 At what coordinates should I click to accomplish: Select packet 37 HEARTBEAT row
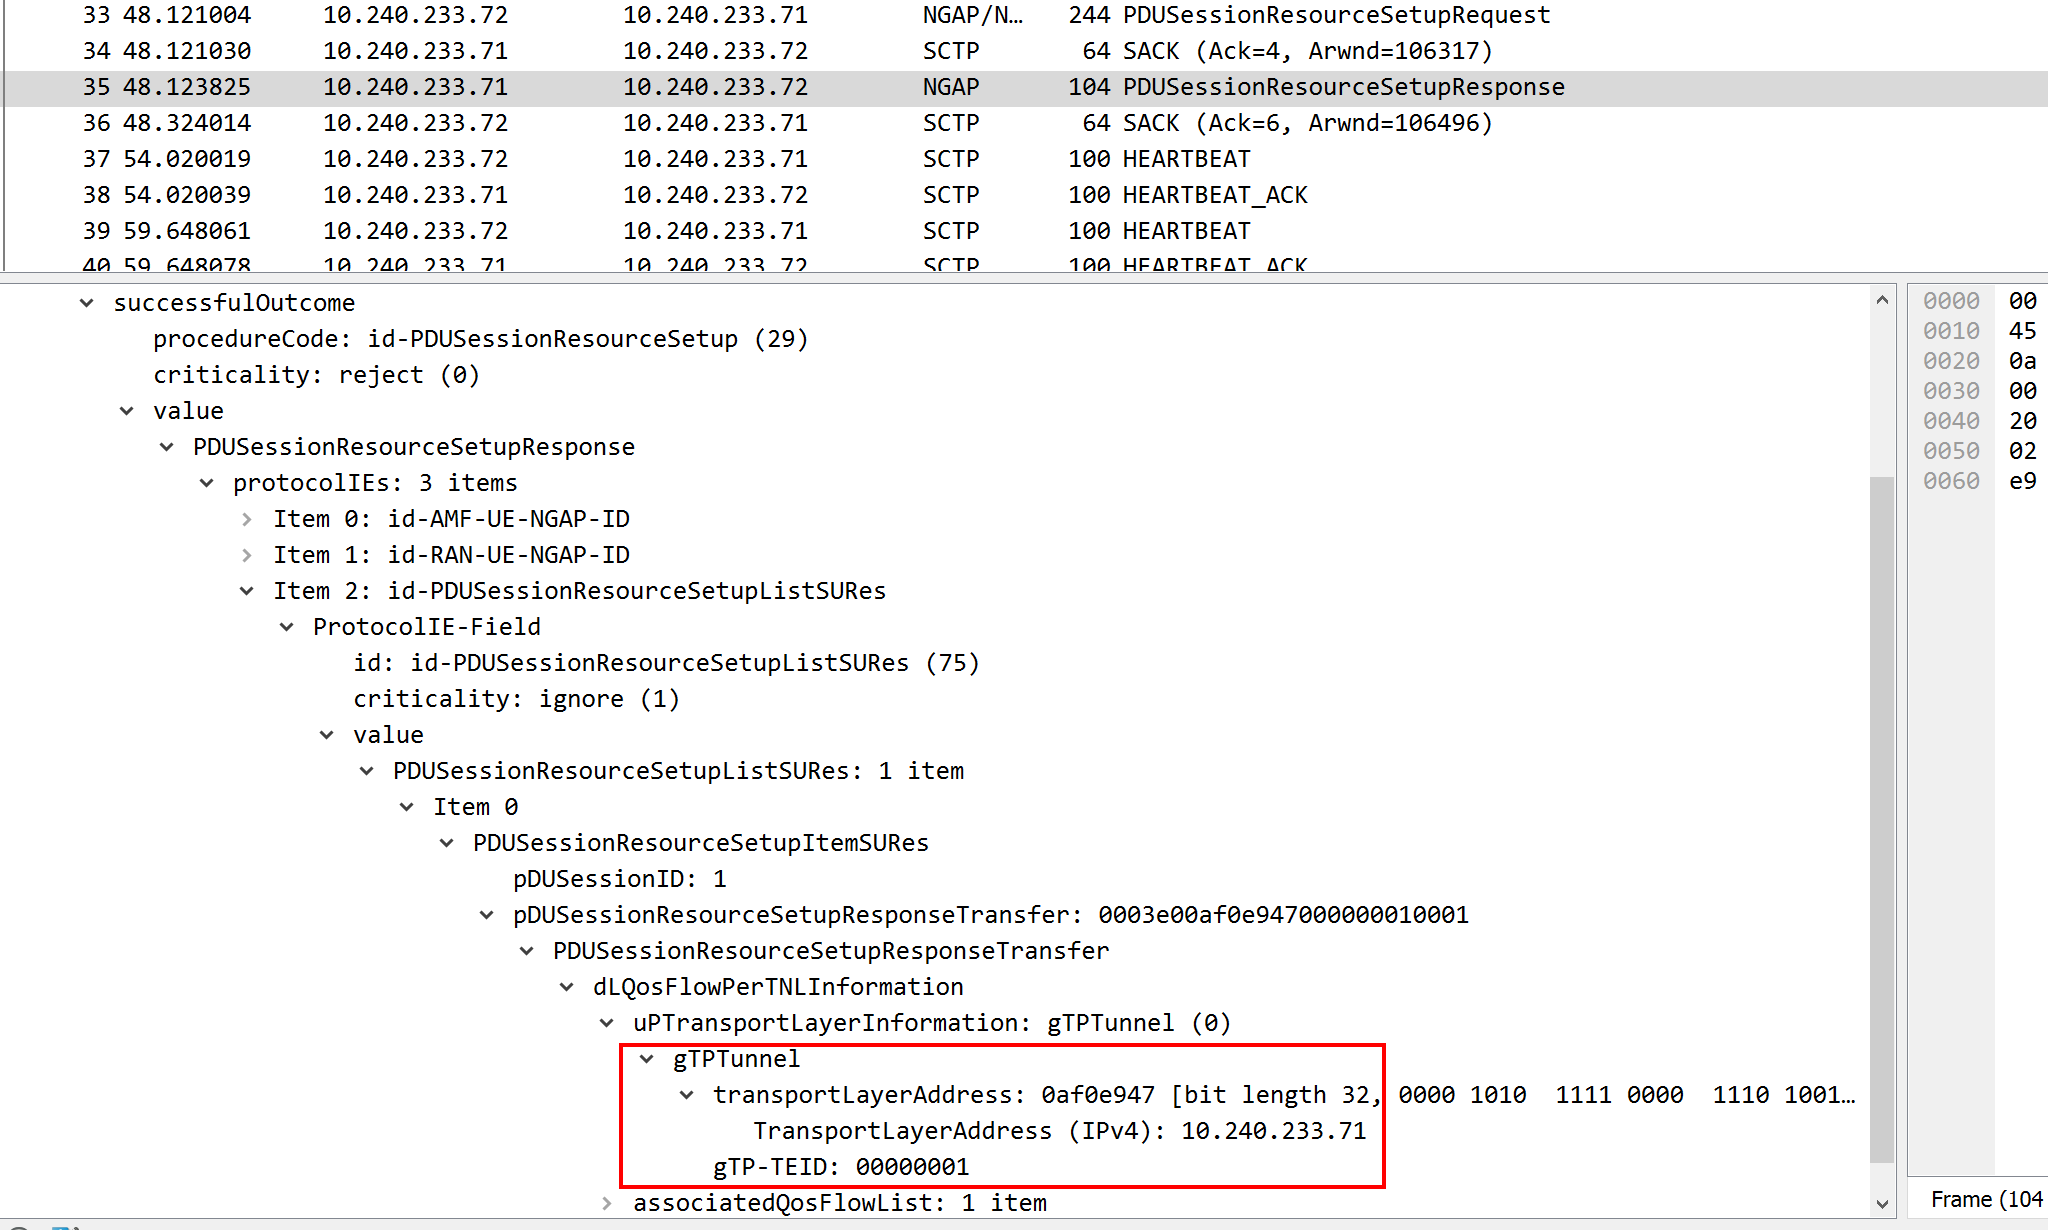[700, 158]
